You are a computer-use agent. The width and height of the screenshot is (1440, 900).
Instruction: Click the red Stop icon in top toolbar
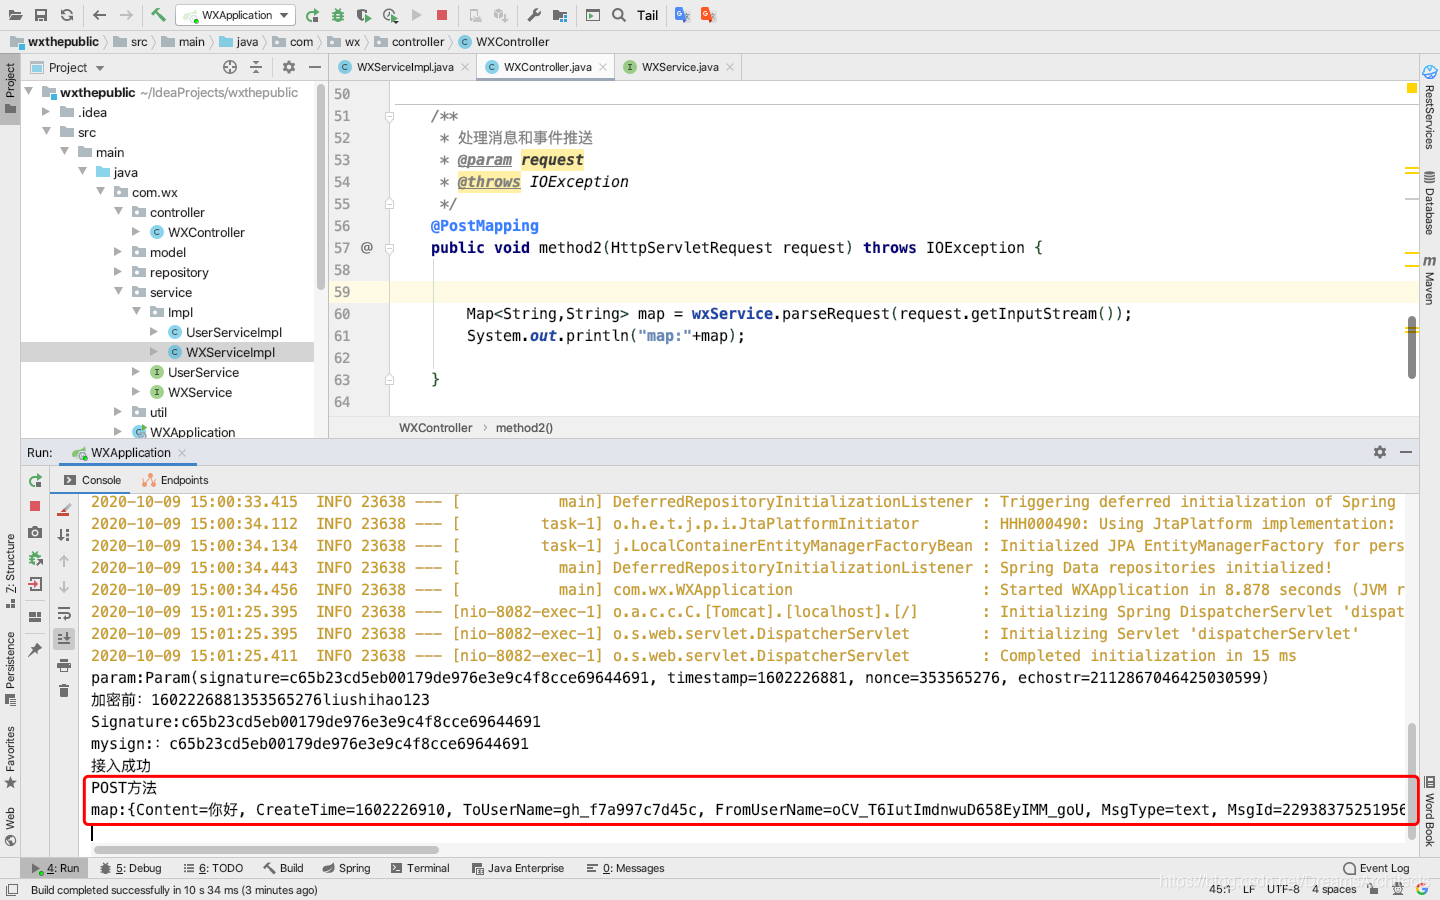(x=442, y=15)
